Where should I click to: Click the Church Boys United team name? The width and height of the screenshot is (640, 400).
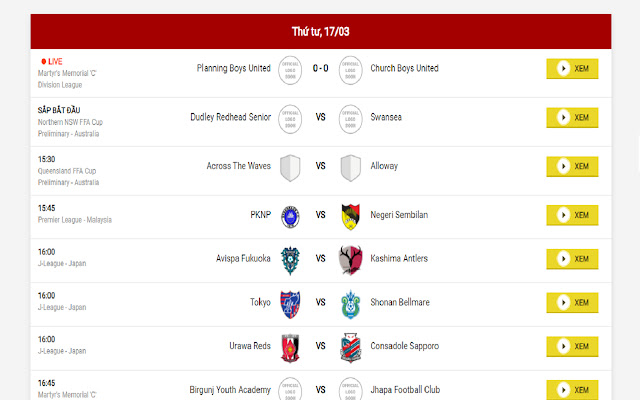[x=404, y=69]
